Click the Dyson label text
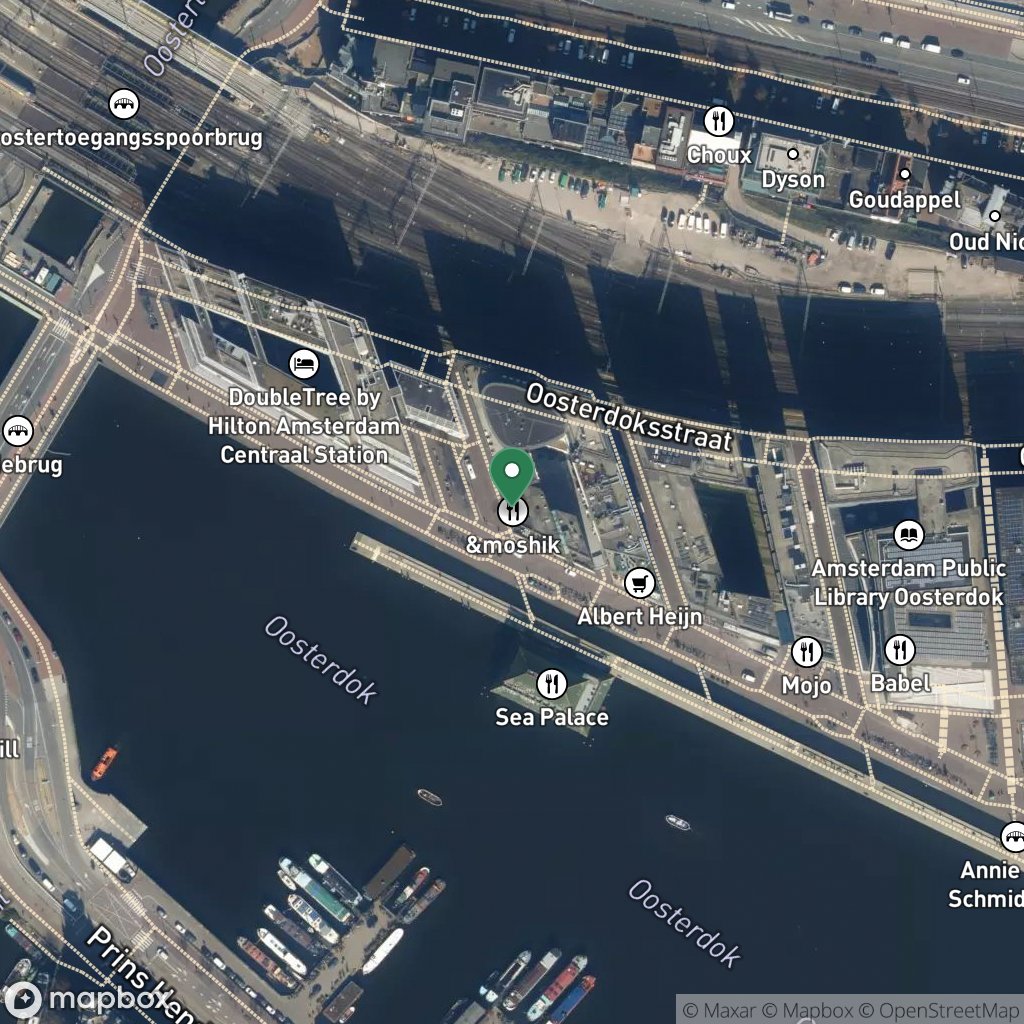This screenshot has width=1024, height=1024. pyautogui.click(x=793, y=180)
